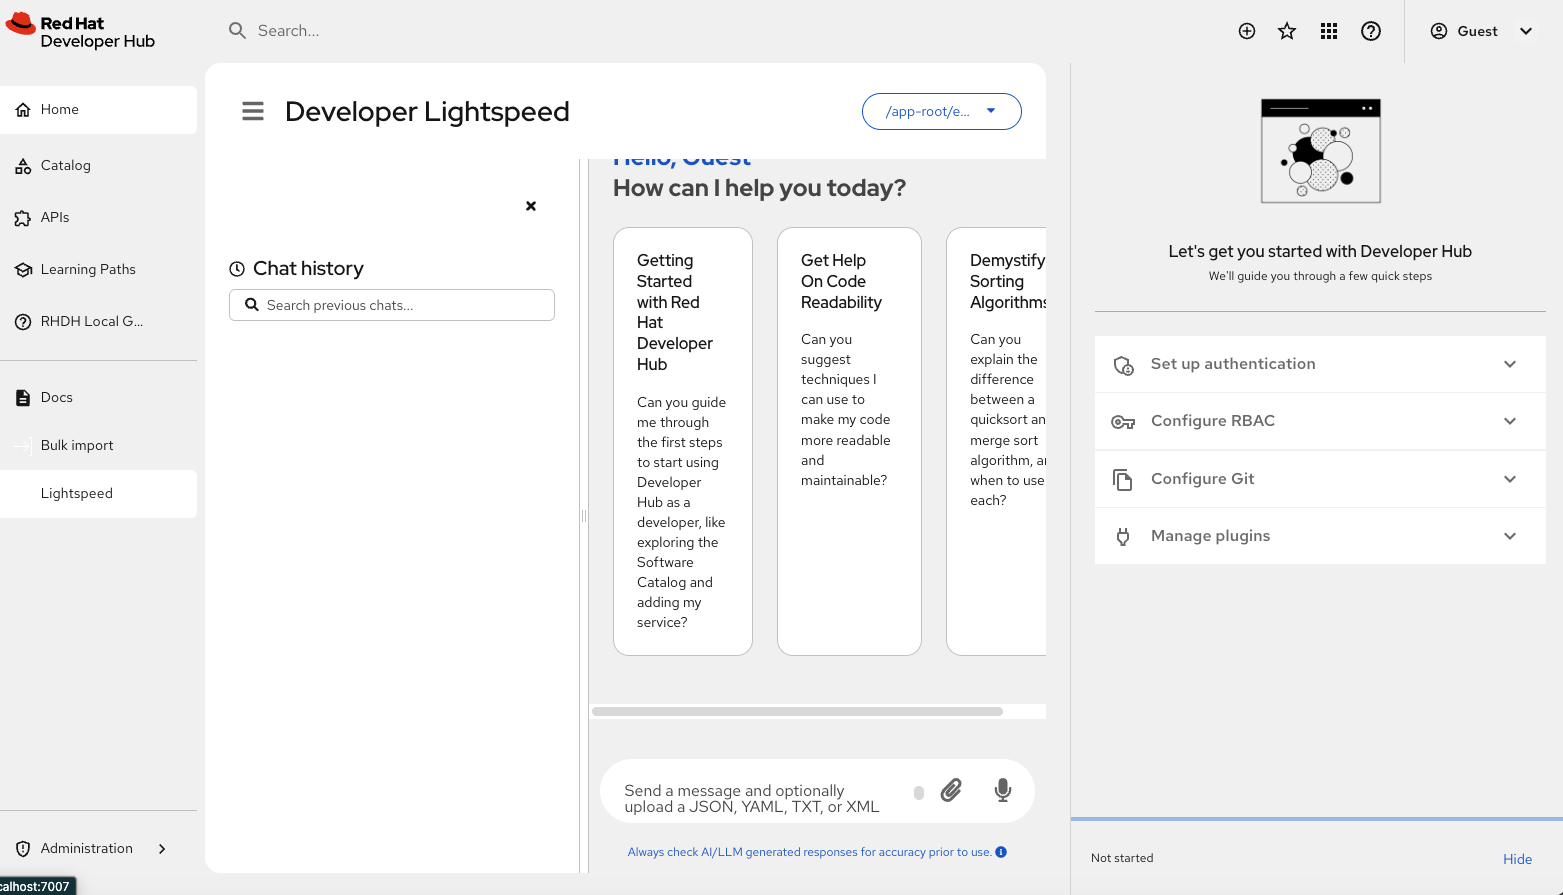Open the /app-root model selector dropdown
Viewport: 1563px width, 895px height.
click(x=941, y=111)
